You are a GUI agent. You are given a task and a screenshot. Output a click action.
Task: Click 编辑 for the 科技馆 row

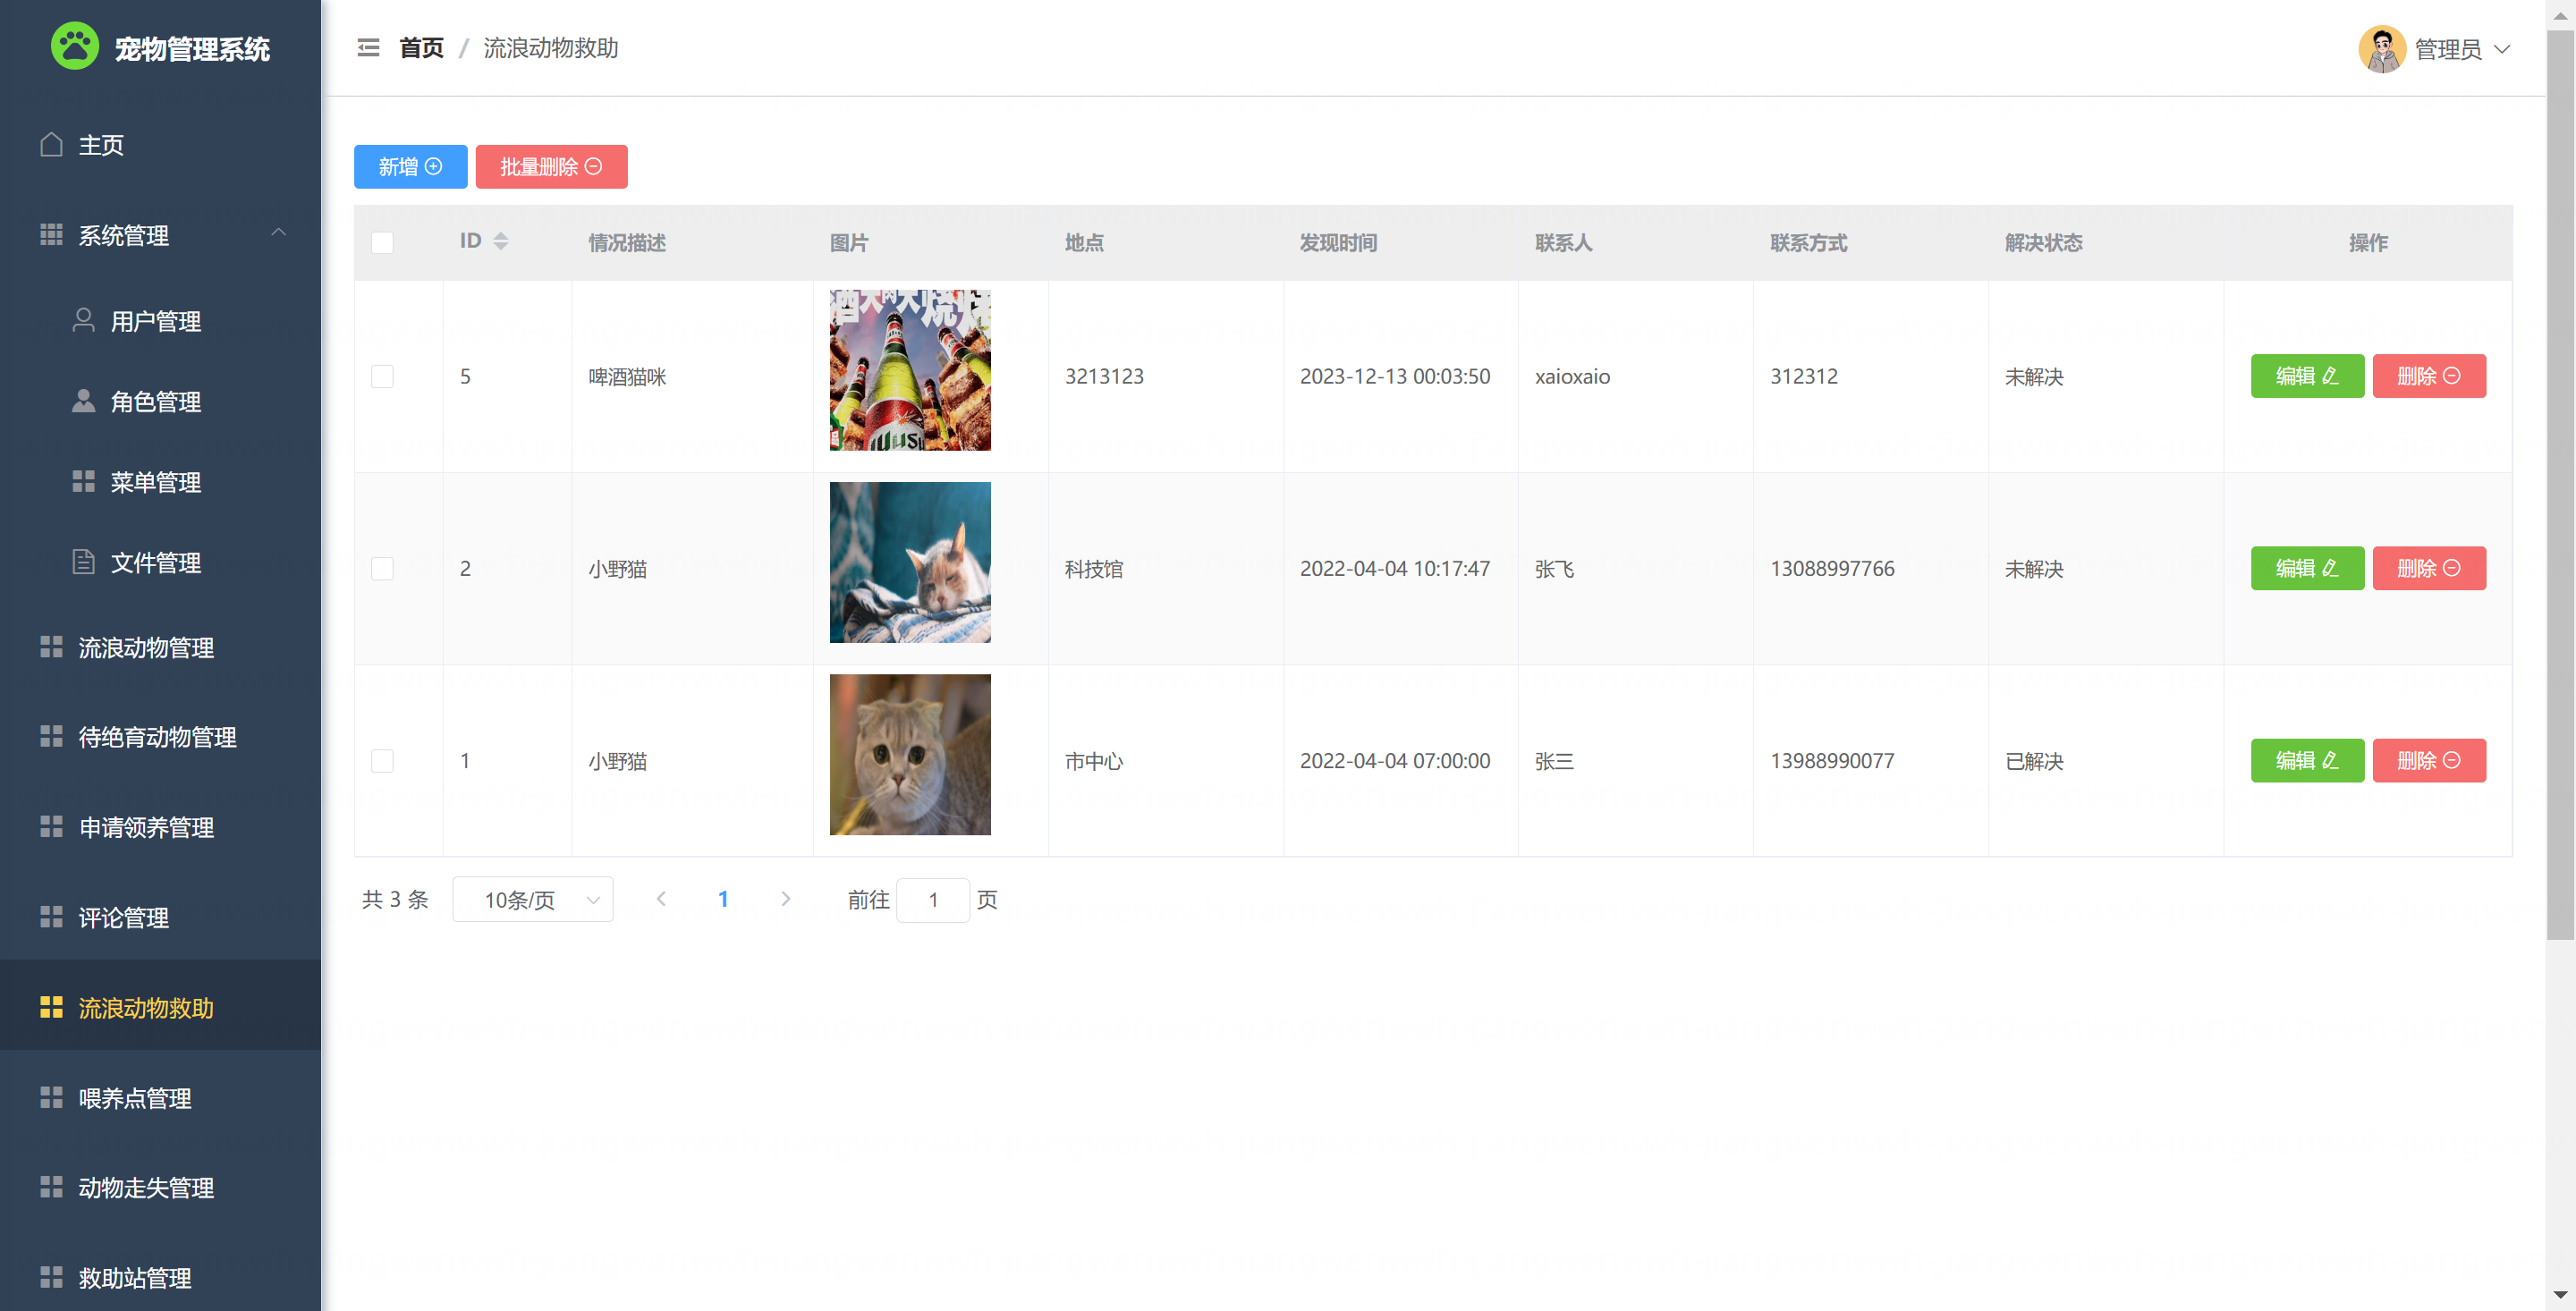coord(2306,568)
